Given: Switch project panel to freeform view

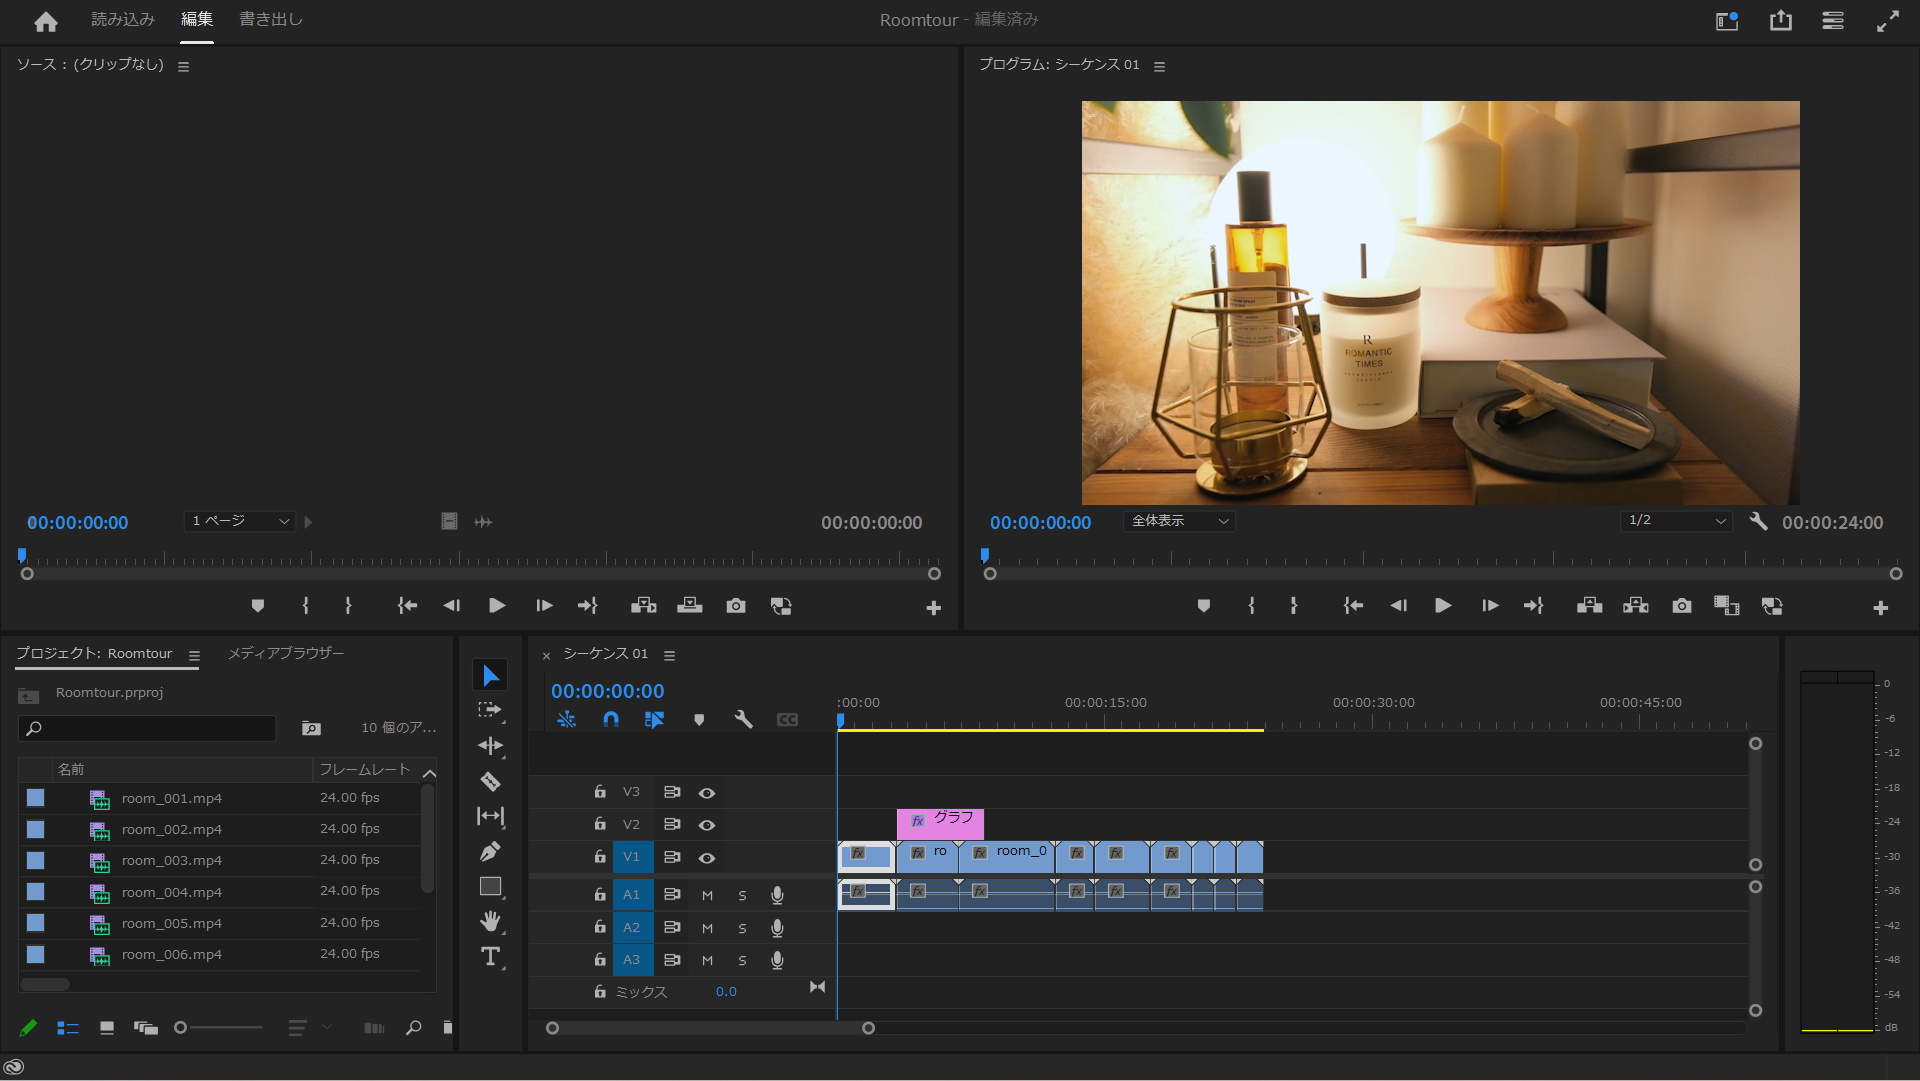Looking at the screenshot, I should click(146, 1028).
